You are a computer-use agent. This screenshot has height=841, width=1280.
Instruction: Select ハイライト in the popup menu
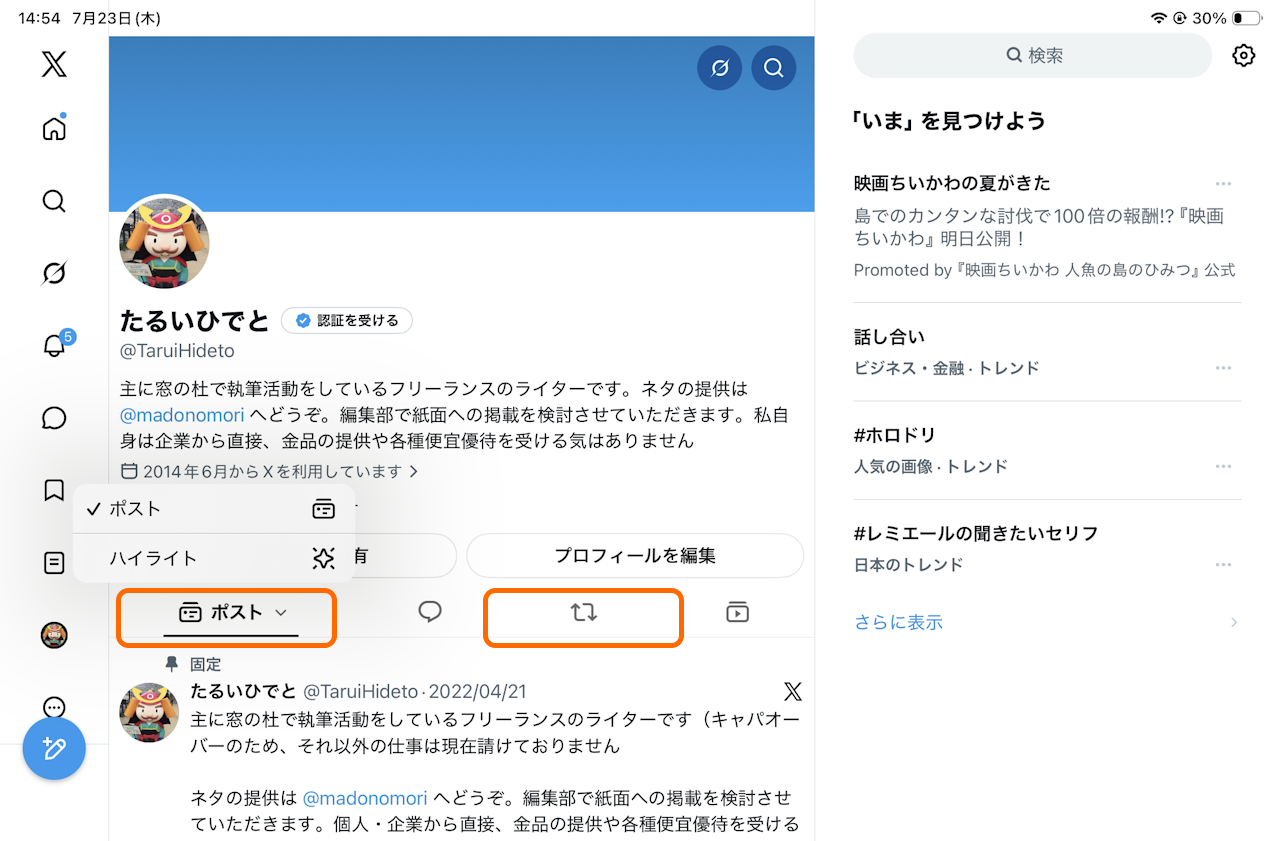(214, 558)
